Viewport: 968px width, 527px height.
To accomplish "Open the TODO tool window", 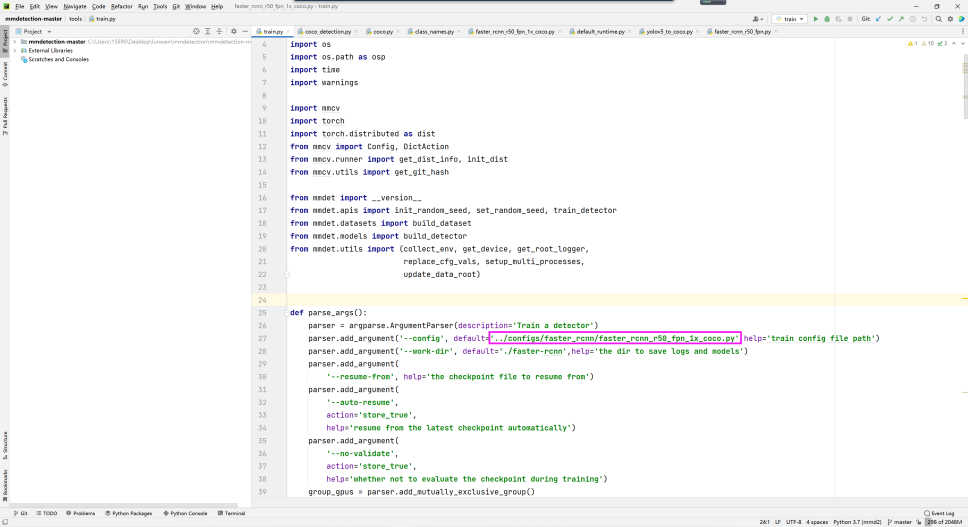I will click(46, 513).
